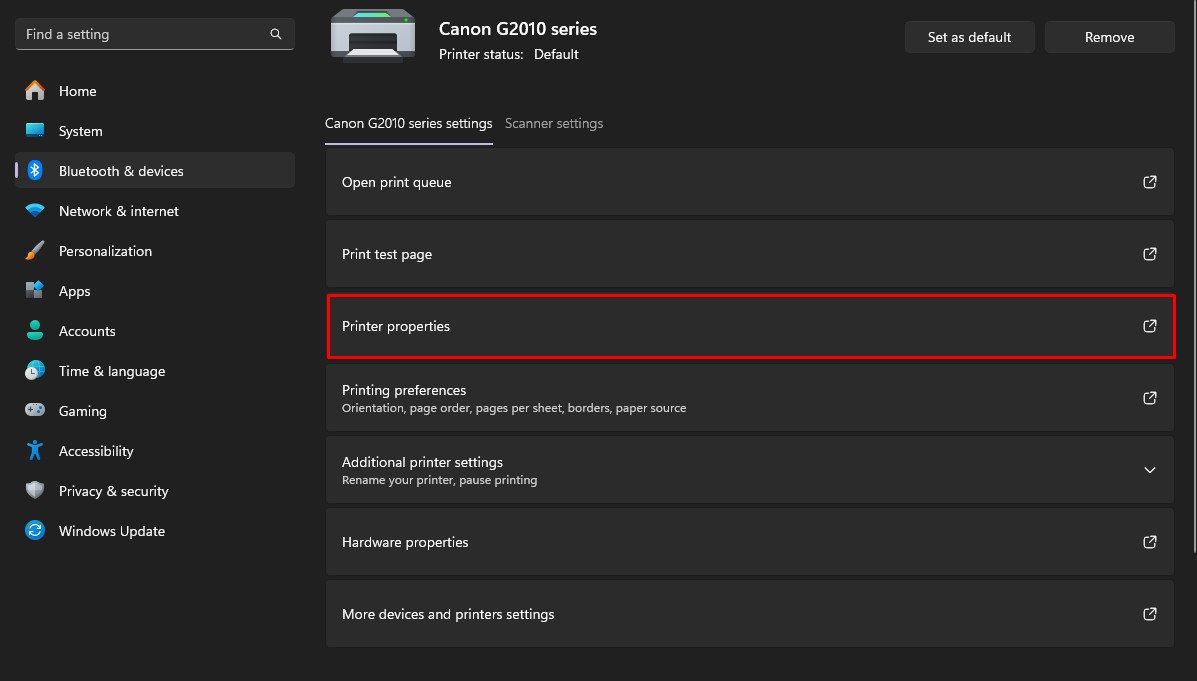Open Printing preferences title

404,390
